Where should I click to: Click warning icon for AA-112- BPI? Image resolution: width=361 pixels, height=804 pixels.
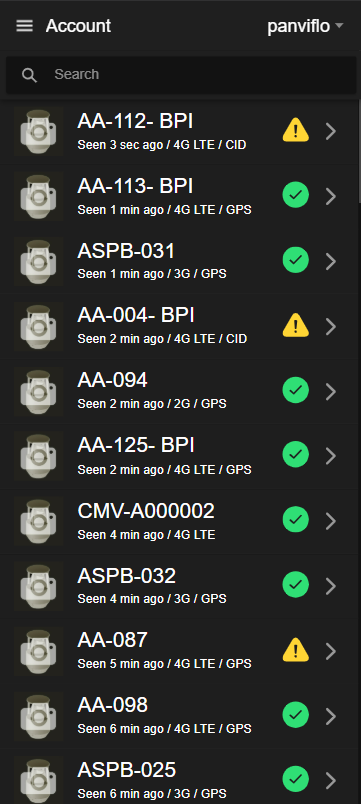tap(295, 130)
